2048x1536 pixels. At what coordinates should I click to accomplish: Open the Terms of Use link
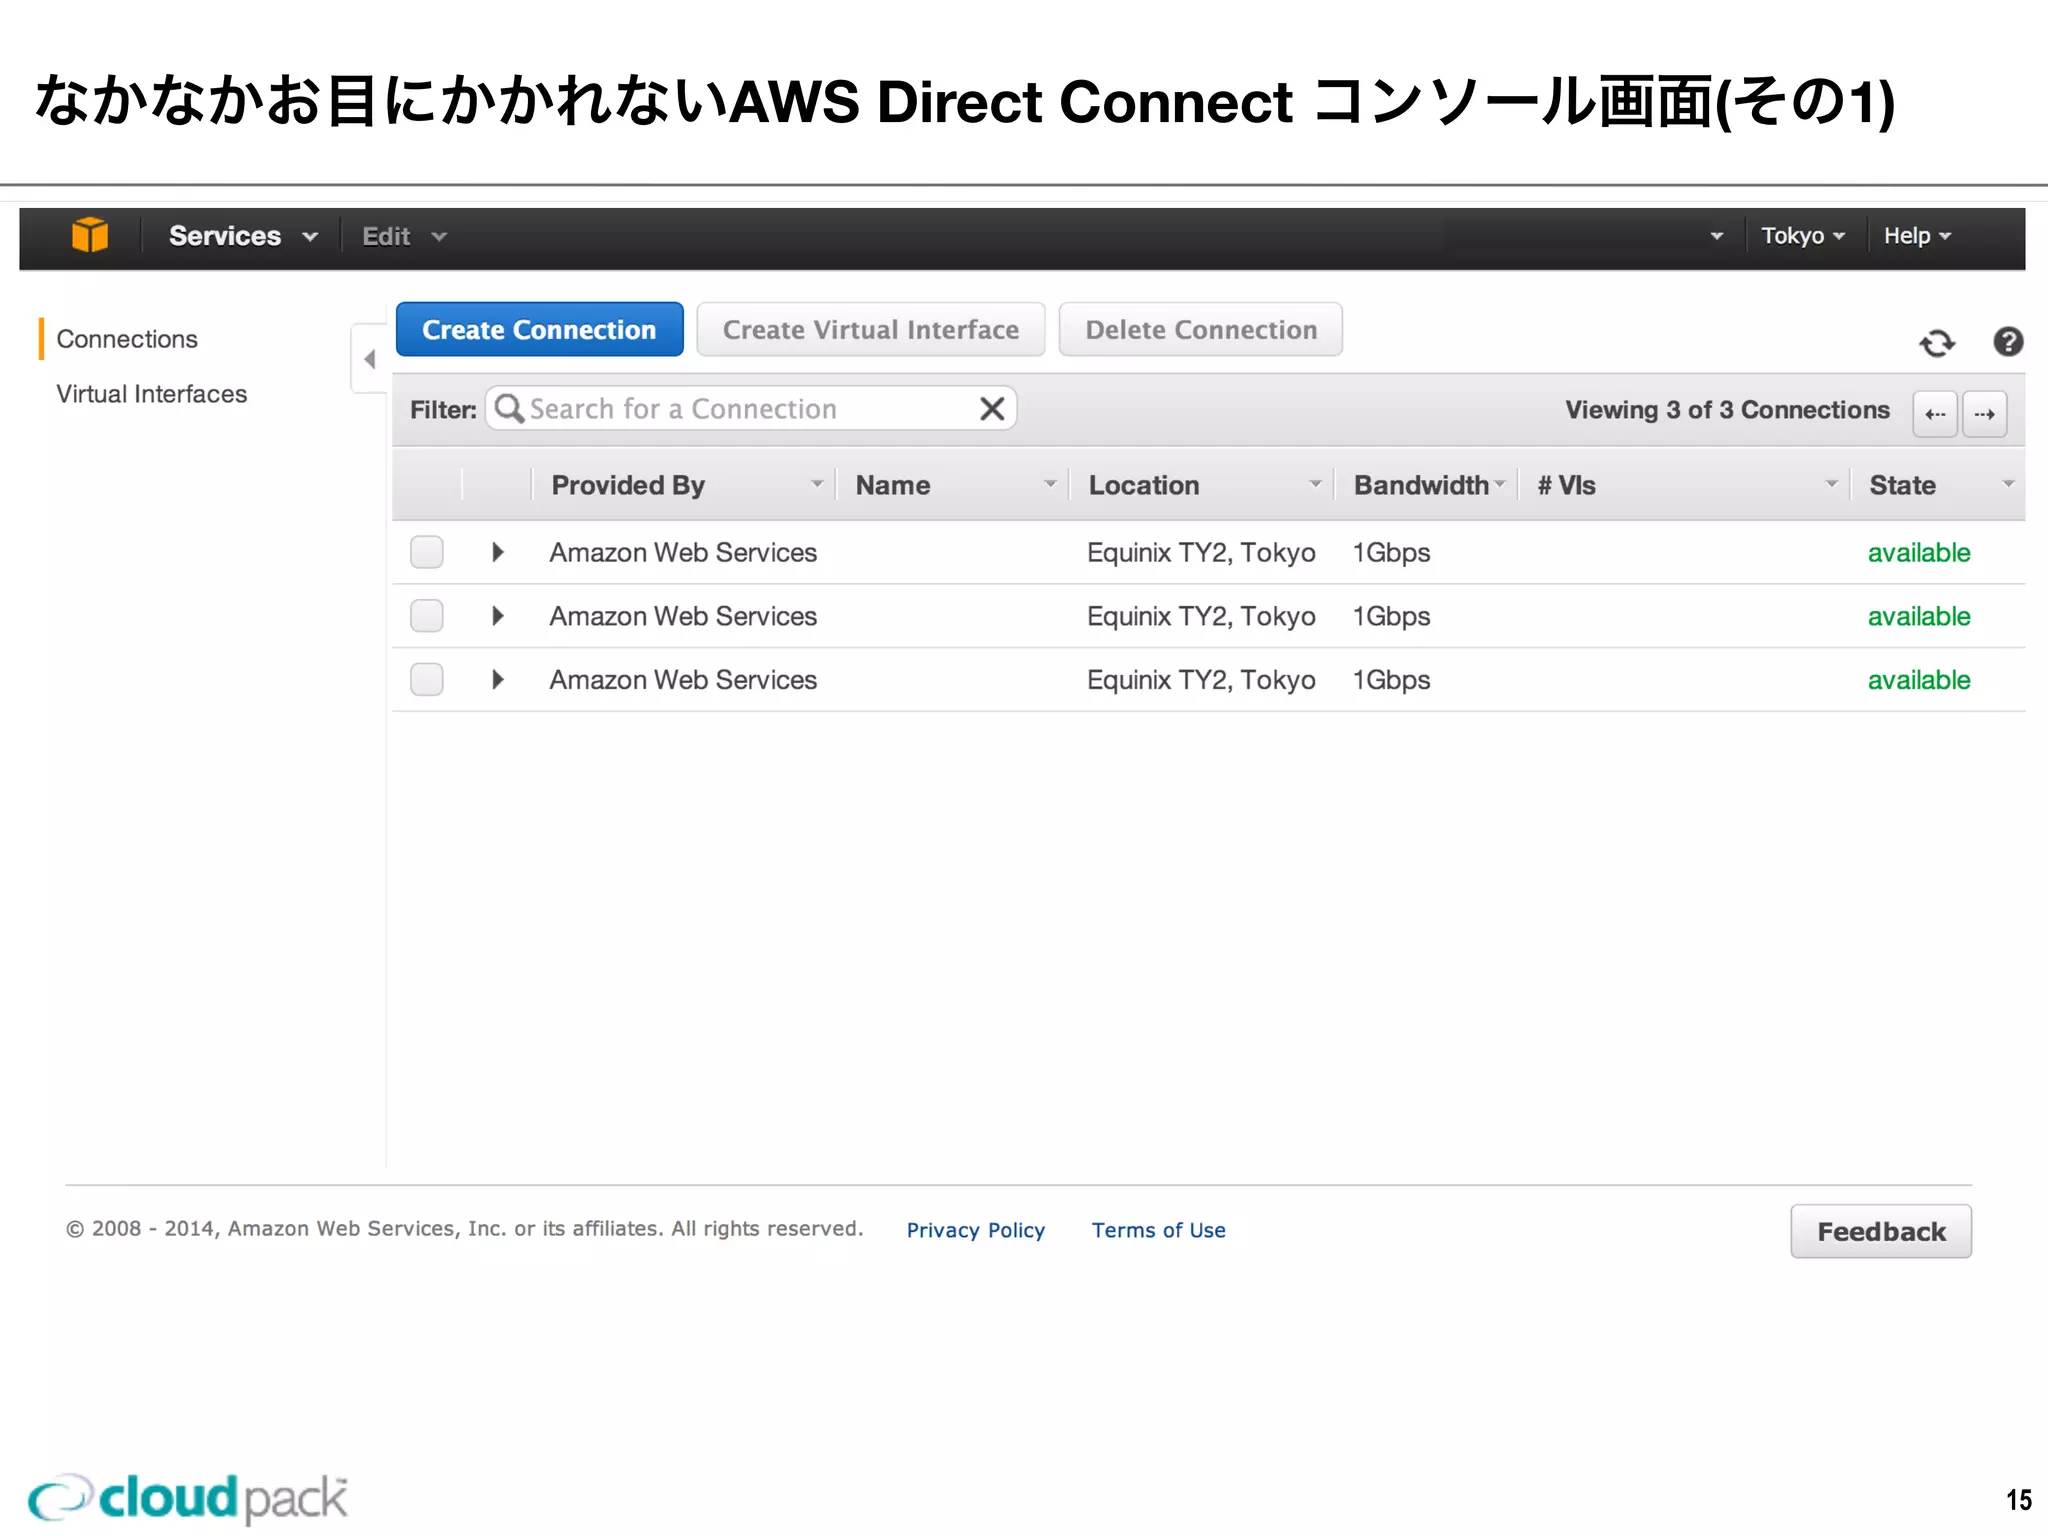[1158, 1231]
